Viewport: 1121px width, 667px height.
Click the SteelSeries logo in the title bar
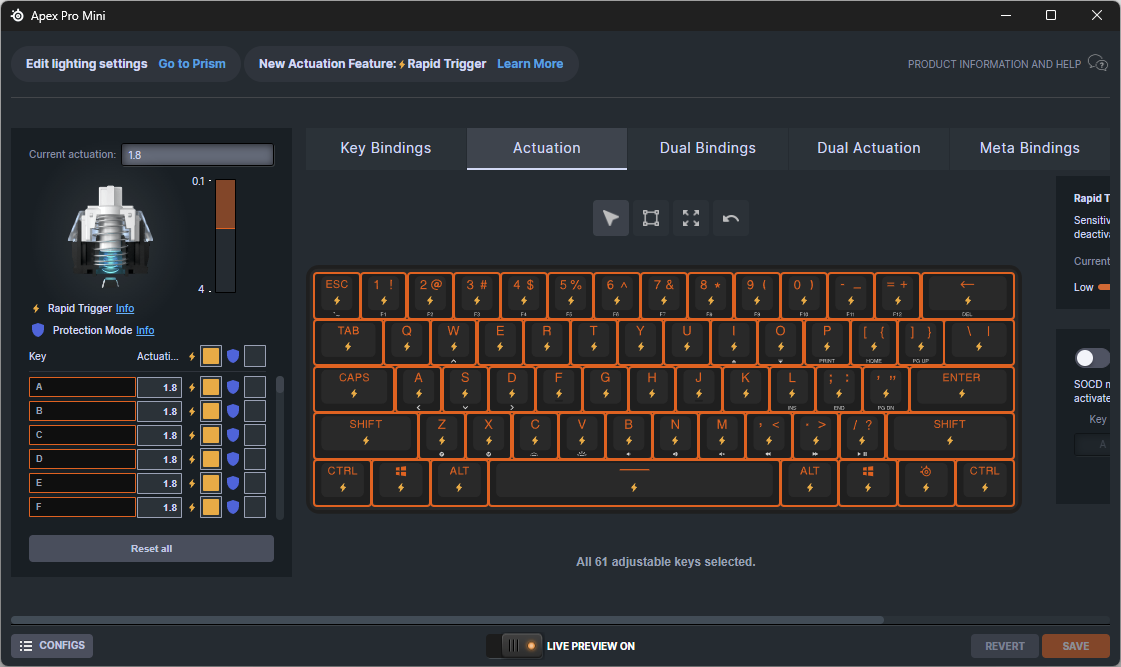coord(17,15)
